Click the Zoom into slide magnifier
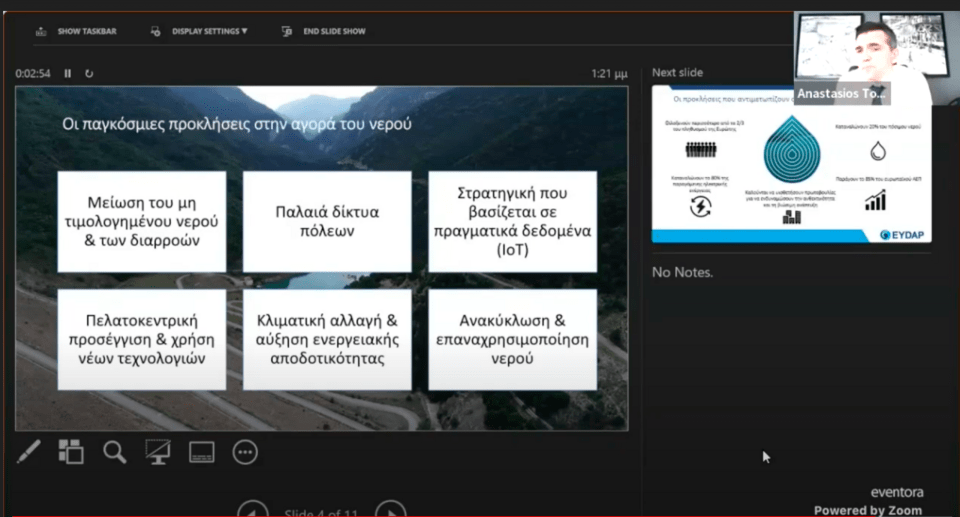 (x=115, y=452)
